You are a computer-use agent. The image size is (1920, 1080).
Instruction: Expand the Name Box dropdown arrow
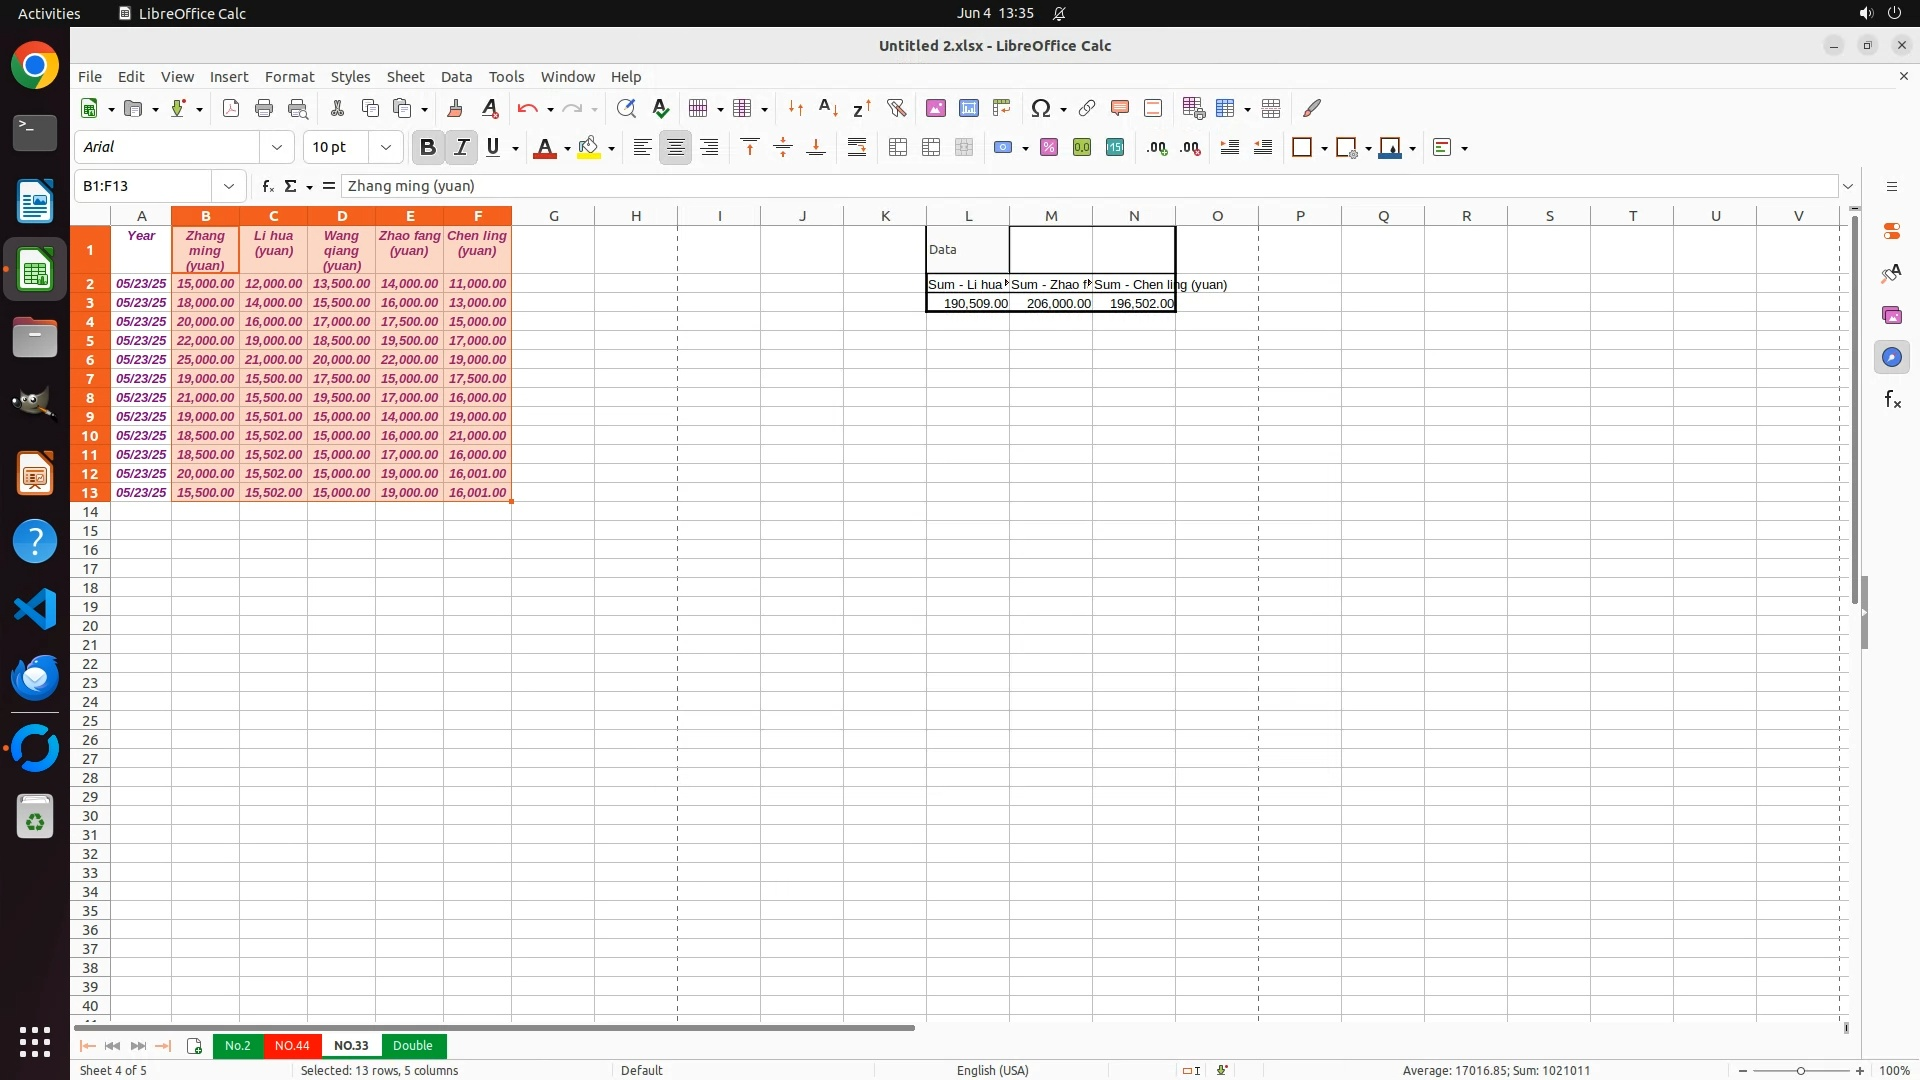[229, 186]
